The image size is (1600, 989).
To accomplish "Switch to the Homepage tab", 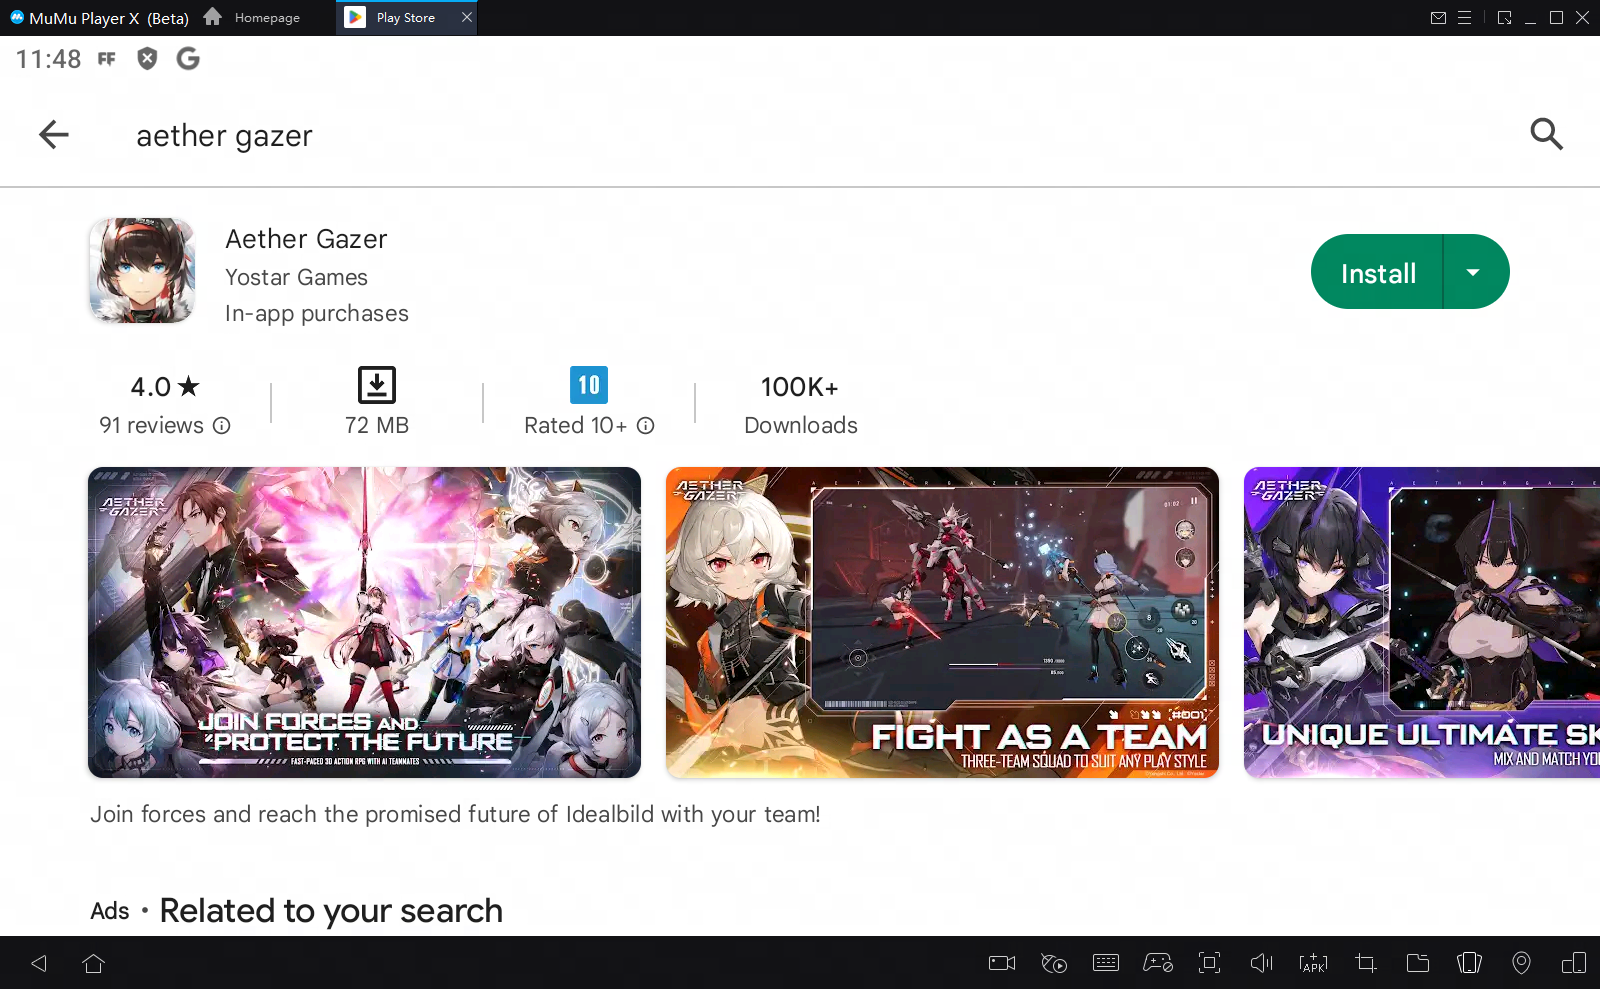I will (253, 17).
